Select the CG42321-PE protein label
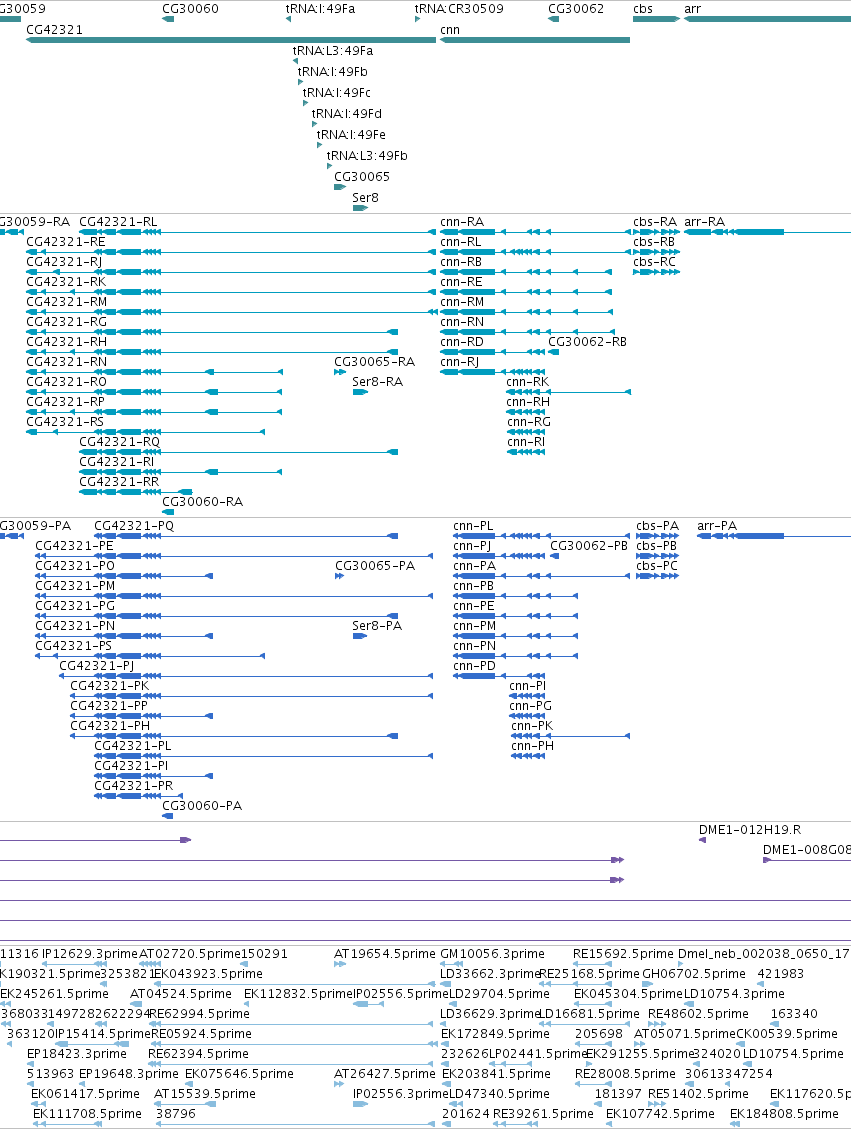Screen dimensions: 851x1129 coord(74,545)
